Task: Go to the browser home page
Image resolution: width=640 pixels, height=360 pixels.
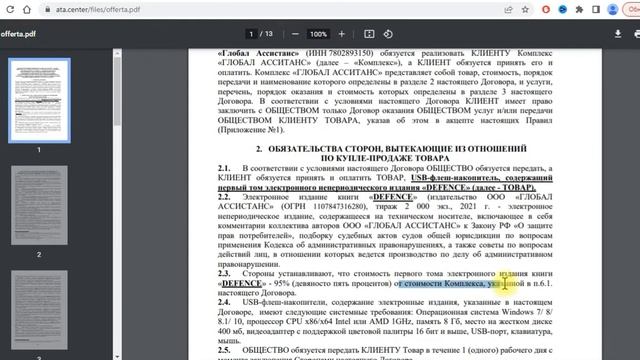Action: [x=27, y=9]
